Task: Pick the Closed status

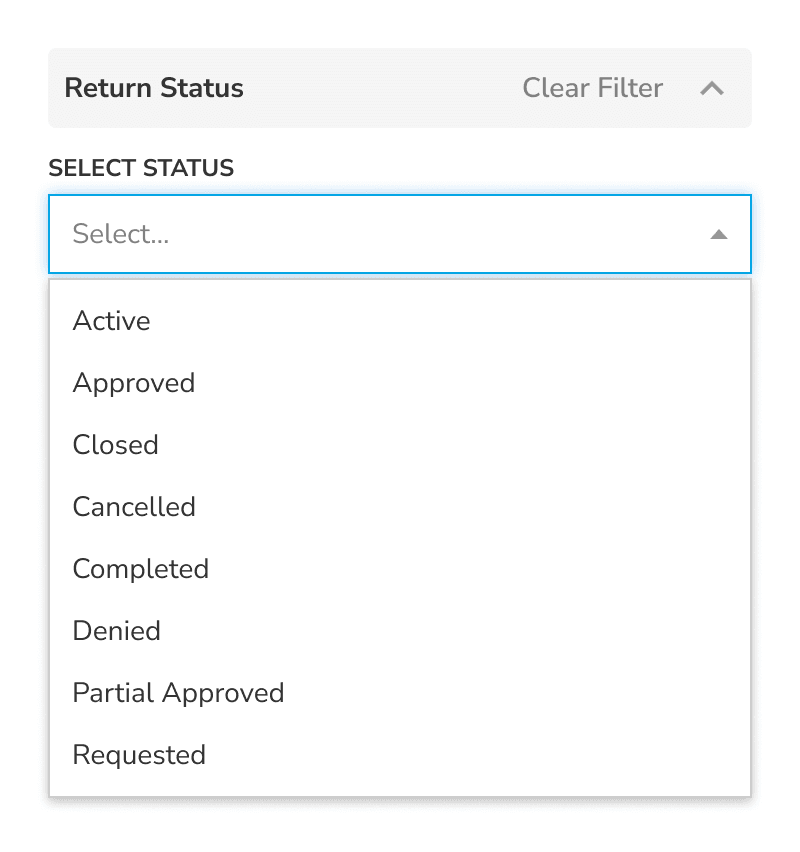Action: click(x=115, y=445)
